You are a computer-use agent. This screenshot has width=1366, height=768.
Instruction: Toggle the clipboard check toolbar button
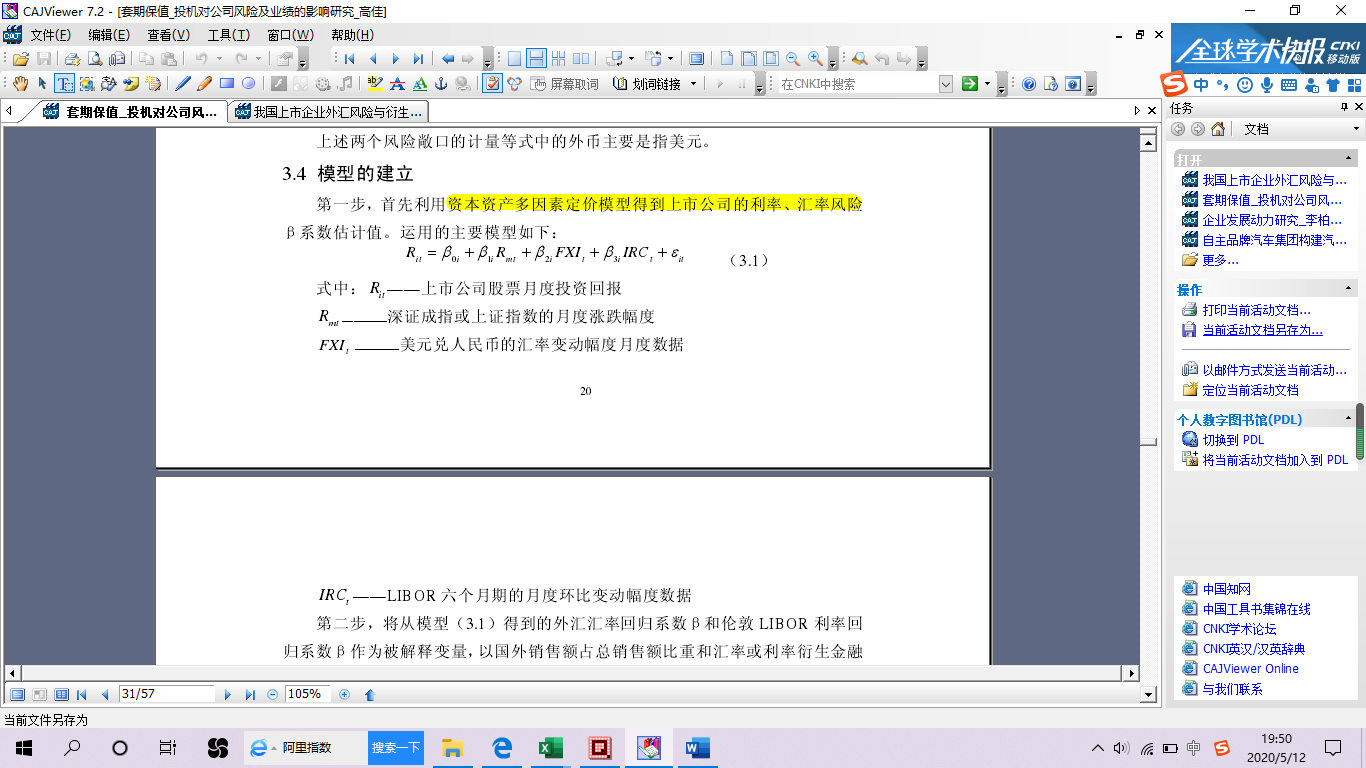point(492,84)
